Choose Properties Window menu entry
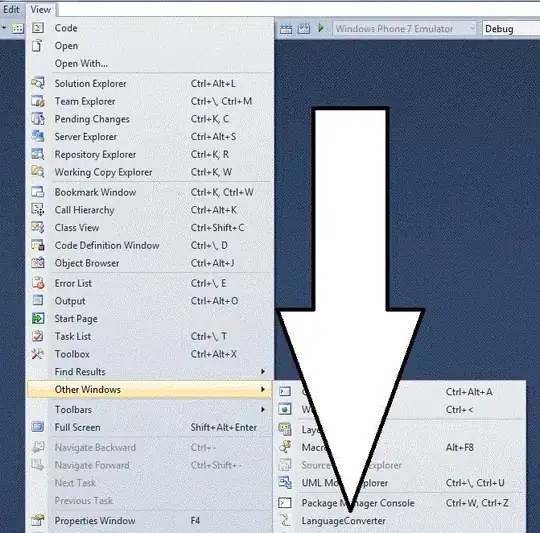Image resolution: width=540 pixels, height=533 pixels. pos(150,521)
